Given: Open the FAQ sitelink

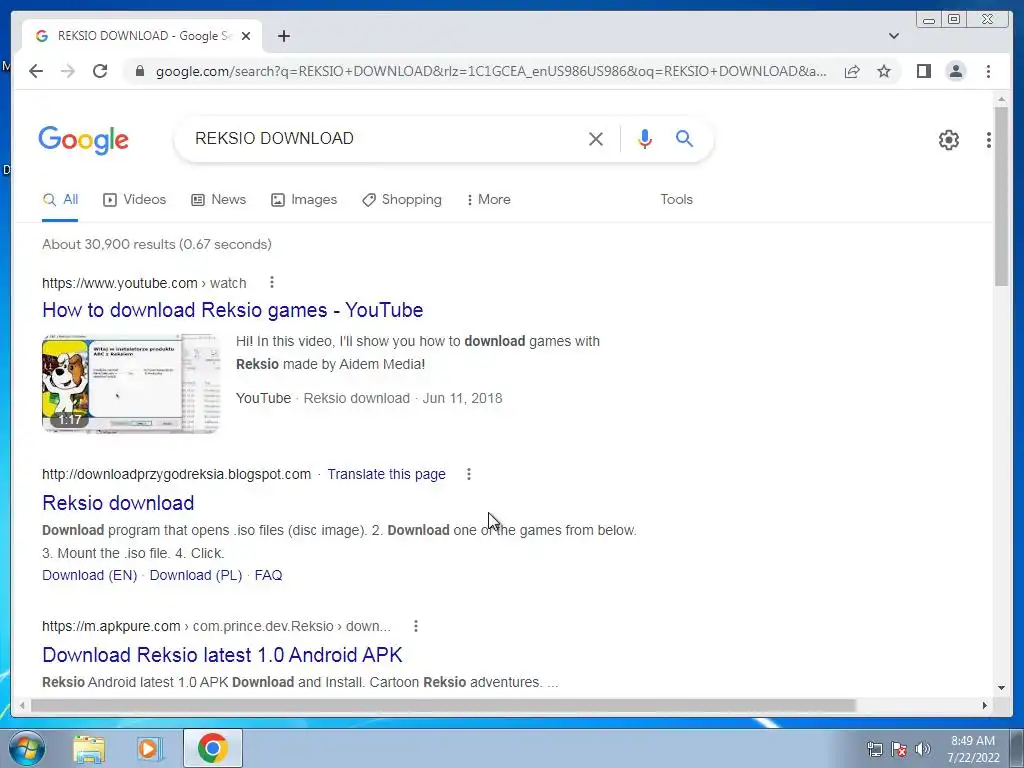Looking at the screenshot, I should 268,575.
